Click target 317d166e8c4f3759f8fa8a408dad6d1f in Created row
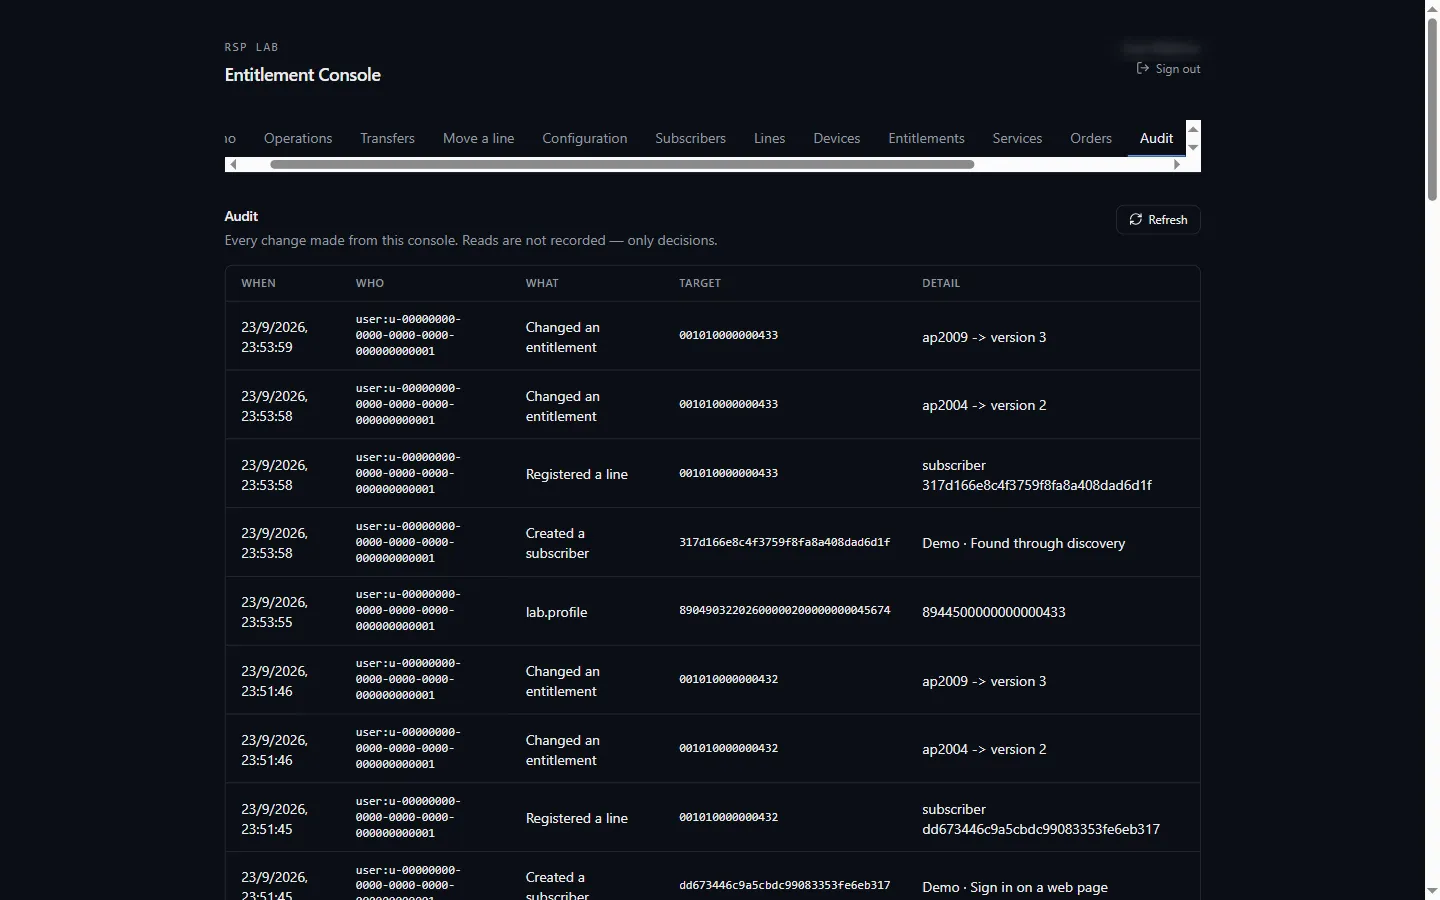1440x900 pixels. point(784,542)
